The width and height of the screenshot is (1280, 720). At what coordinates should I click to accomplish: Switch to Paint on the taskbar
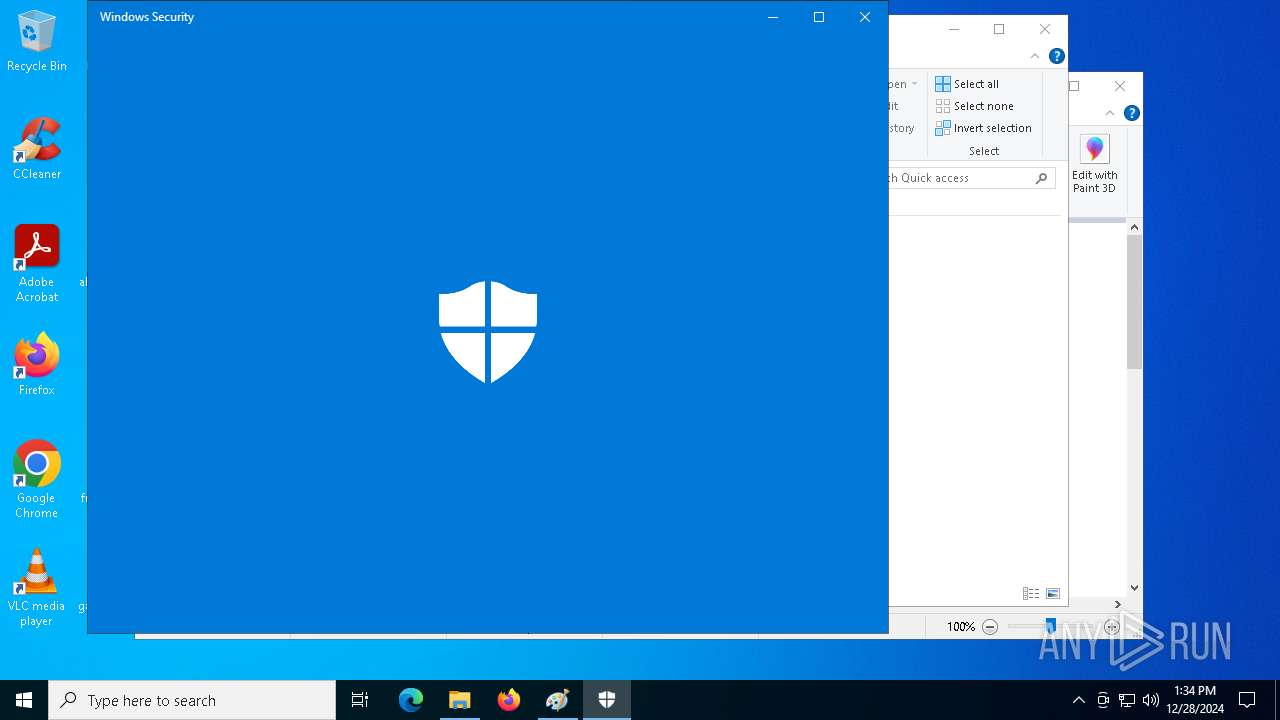[x=558, y=700]
